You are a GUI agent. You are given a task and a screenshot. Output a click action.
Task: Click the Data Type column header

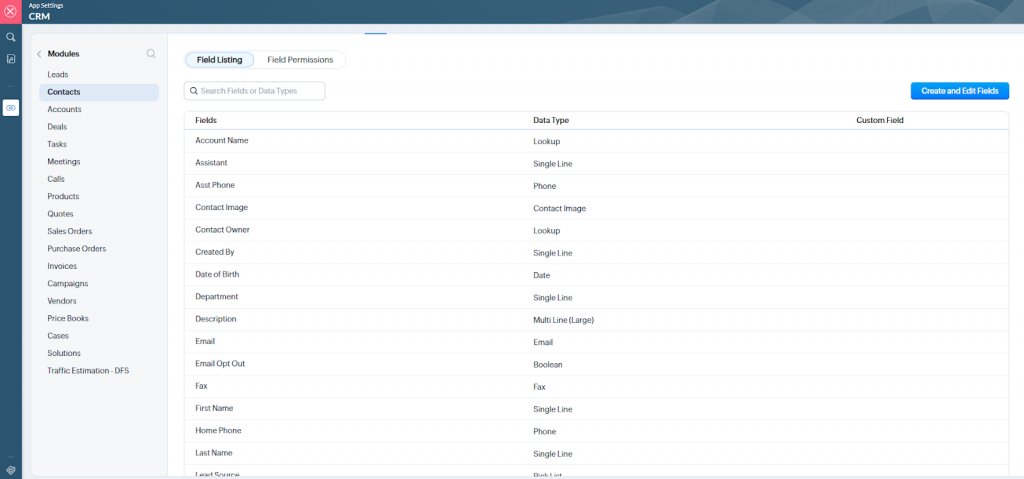(551, 120)
